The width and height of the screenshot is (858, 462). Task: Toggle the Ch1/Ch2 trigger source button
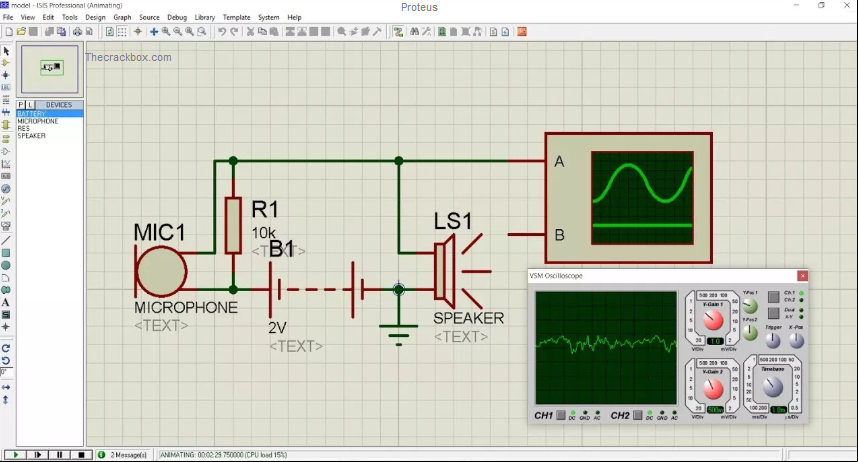[x=773, y=297]
